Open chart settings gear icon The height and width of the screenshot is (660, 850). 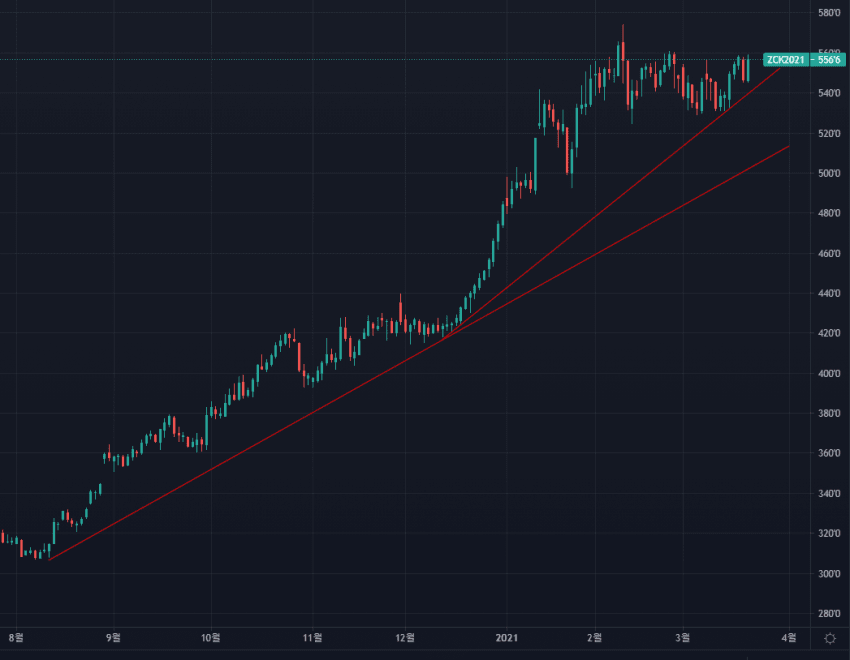click(829, 638)
